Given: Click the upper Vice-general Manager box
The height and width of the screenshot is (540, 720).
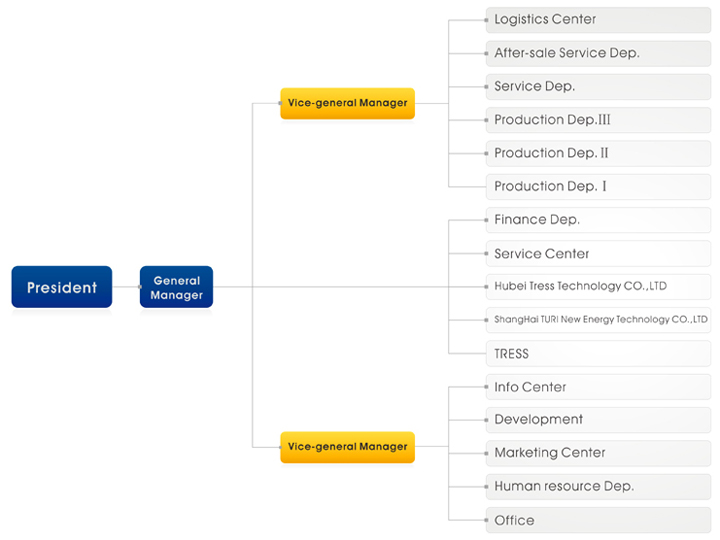Looking at the screenshot, I should point(347,103).
